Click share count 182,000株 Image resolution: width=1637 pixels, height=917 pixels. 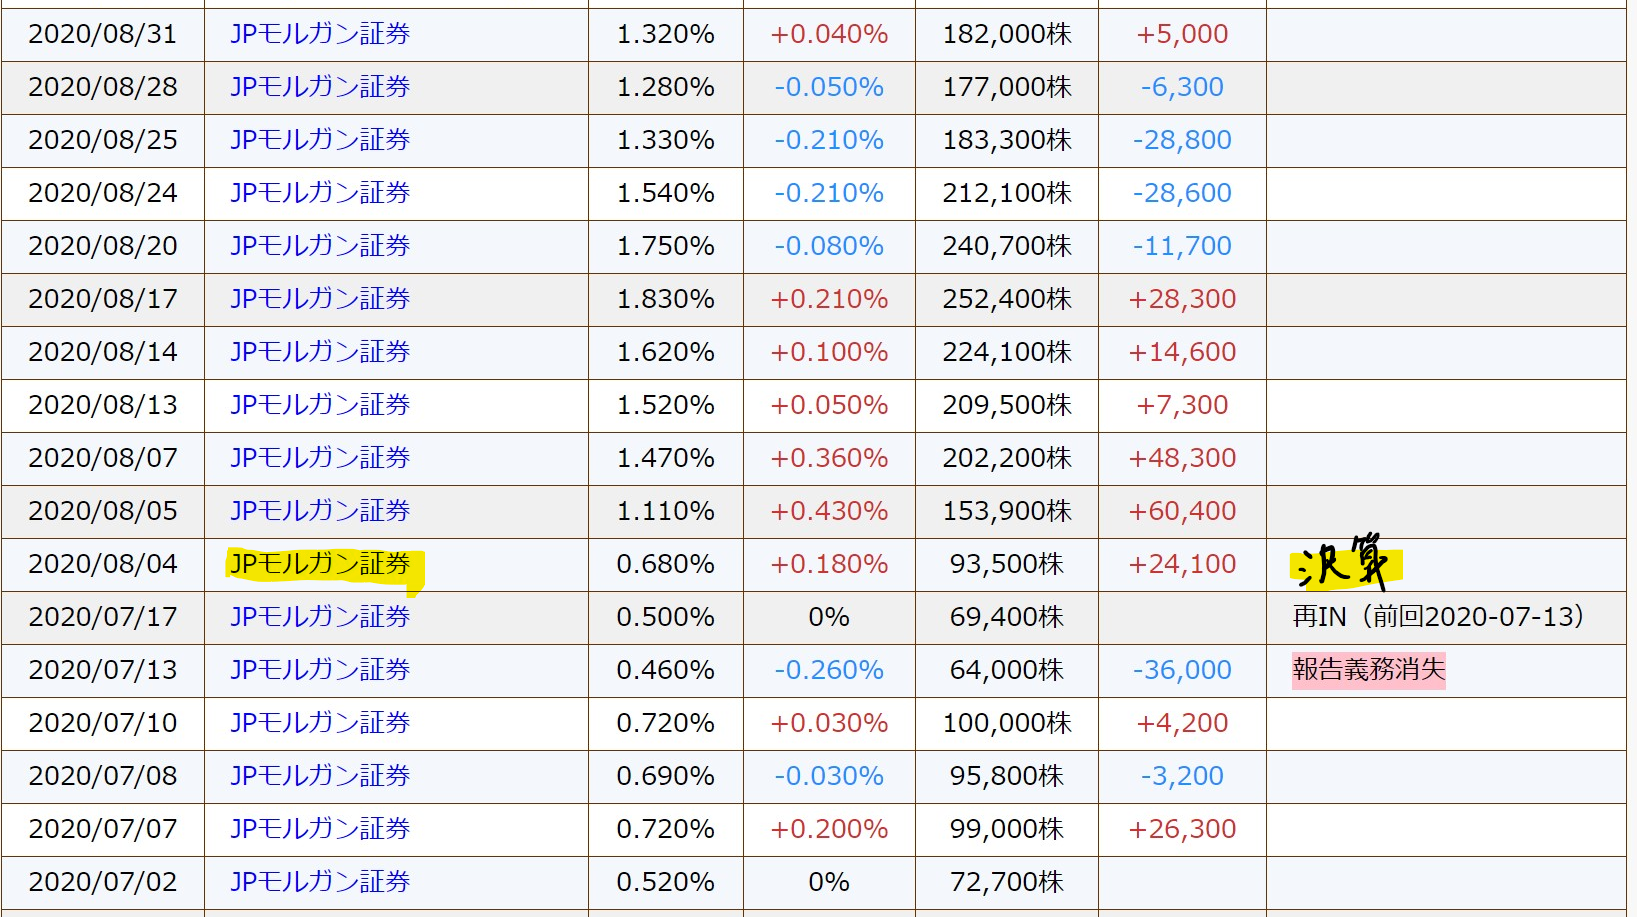coord(1007,34)
